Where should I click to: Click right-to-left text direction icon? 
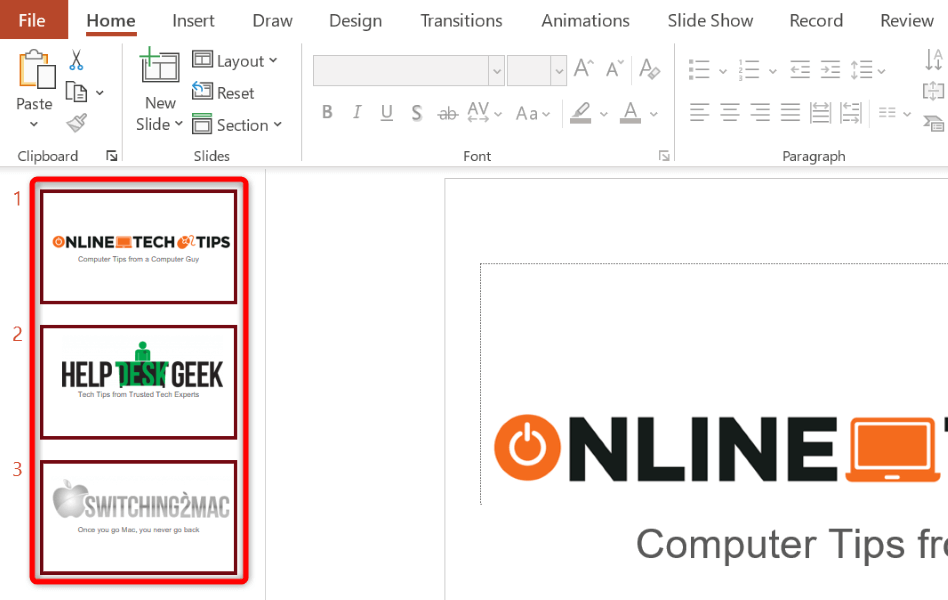(x=851, y=112)
